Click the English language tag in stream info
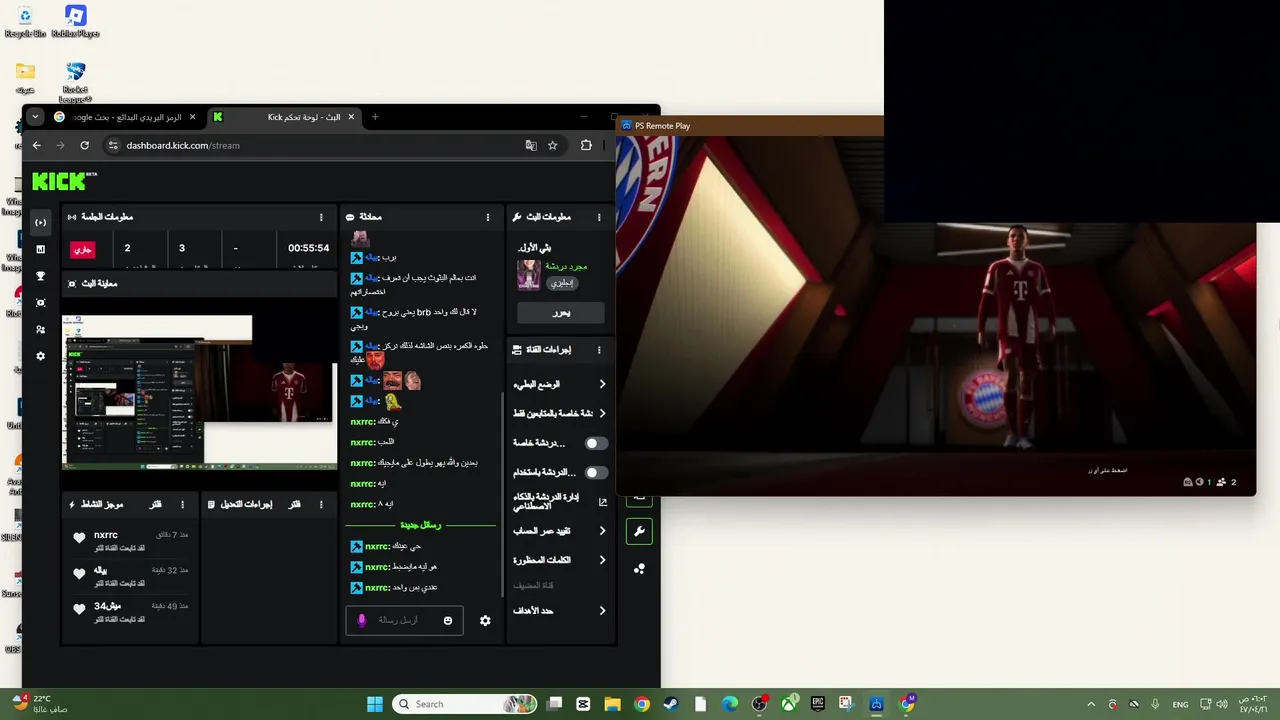 (562, 283)
